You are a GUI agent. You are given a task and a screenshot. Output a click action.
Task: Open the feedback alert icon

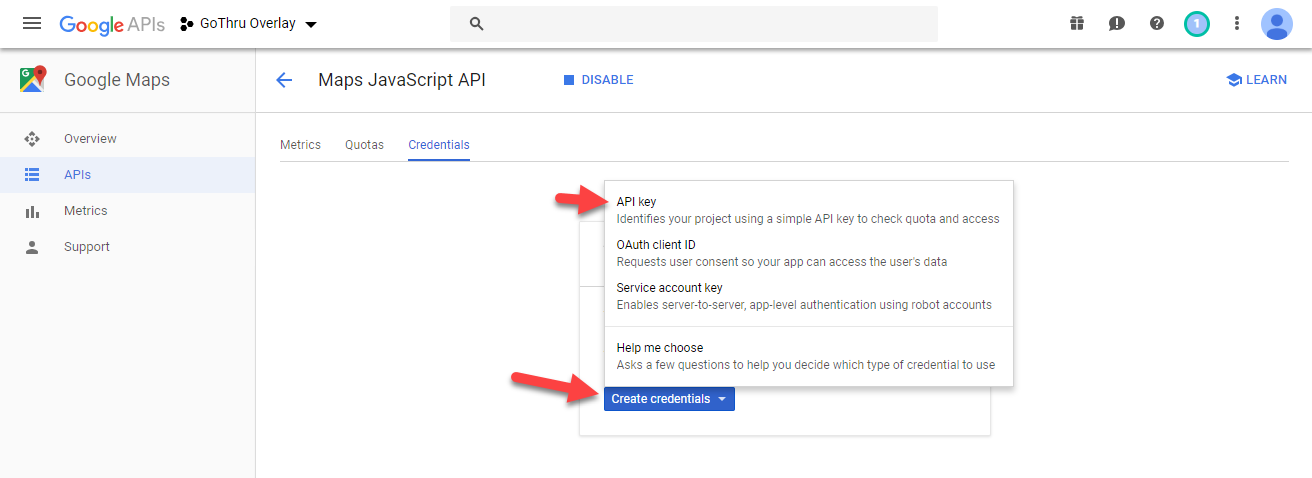pos(1117,23)
